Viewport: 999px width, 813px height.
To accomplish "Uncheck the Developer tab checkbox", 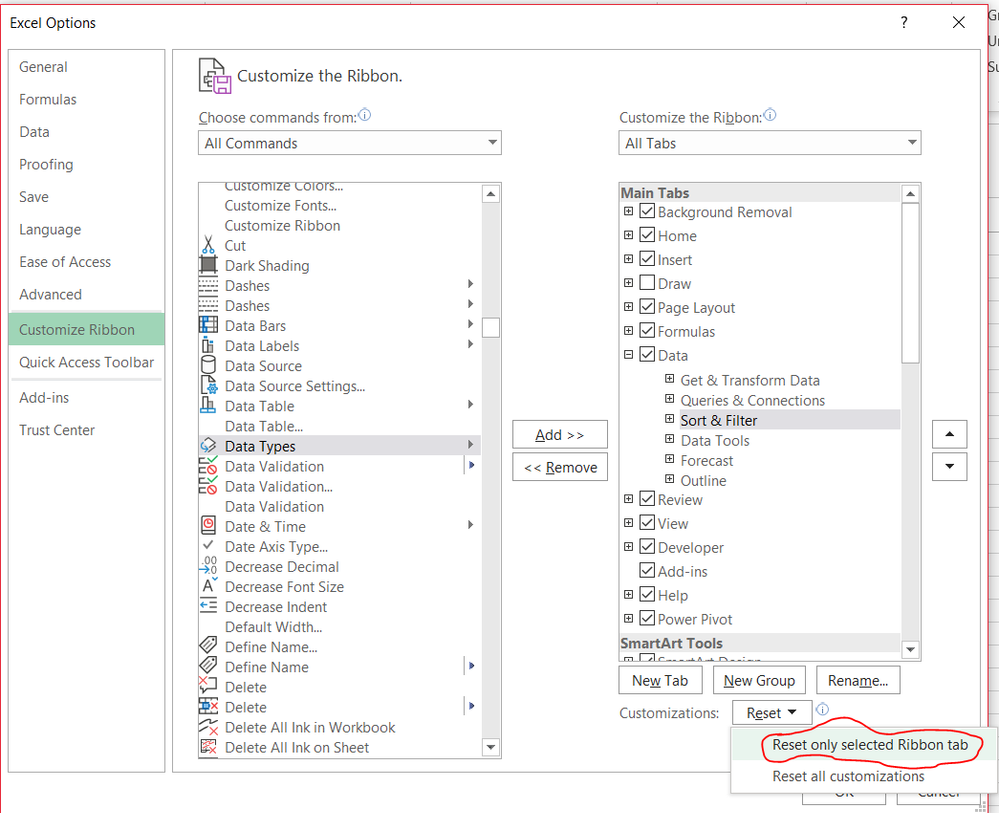I will coord(647,547).
